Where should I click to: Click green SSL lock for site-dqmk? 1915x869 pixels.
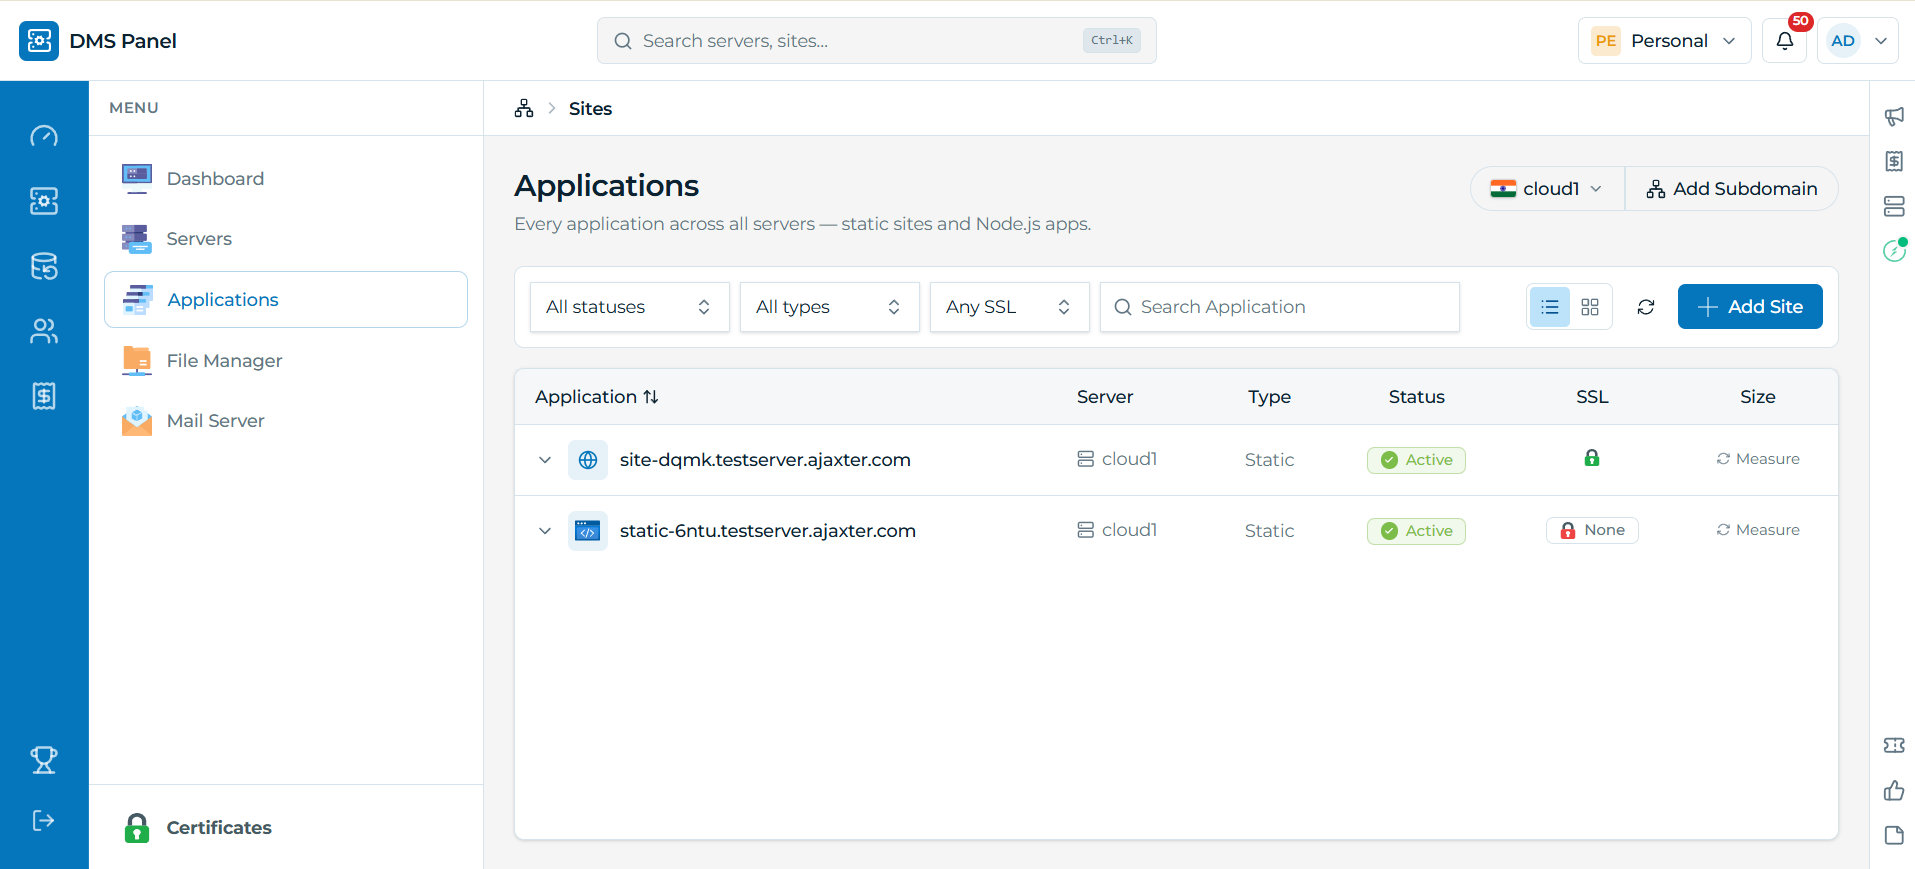point(1592,458)
